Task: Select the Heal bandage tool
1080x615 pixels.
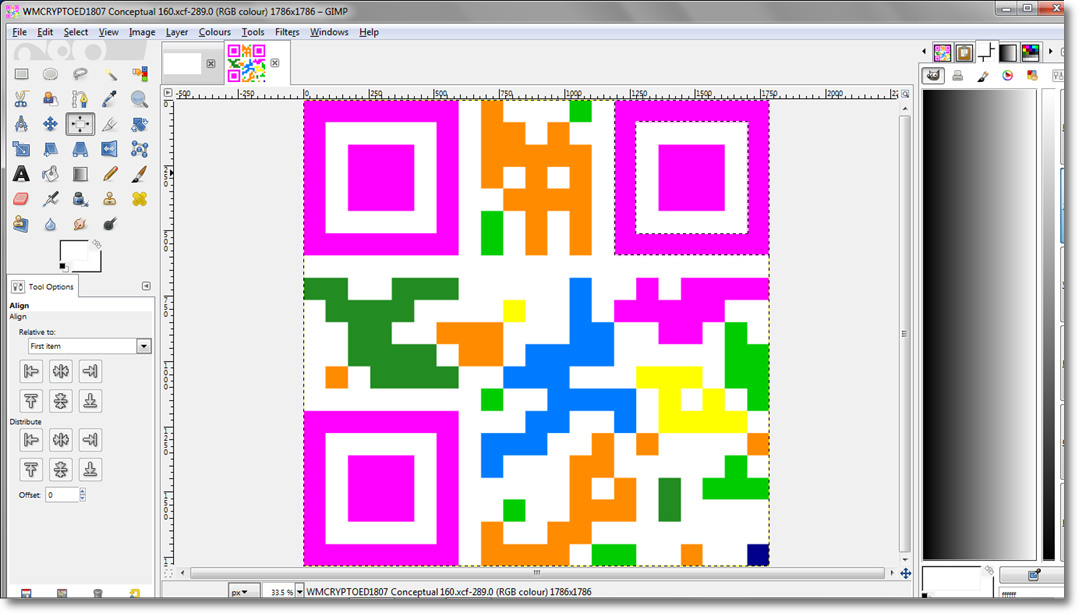Action: click(140, 199)
